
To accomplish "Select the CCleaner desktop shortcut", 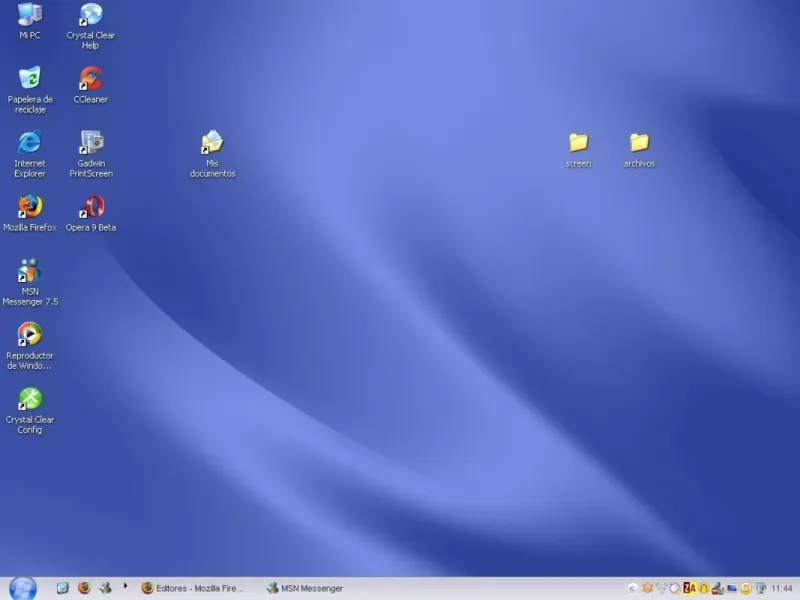I will pyautogui.click(x=91, y=85).
